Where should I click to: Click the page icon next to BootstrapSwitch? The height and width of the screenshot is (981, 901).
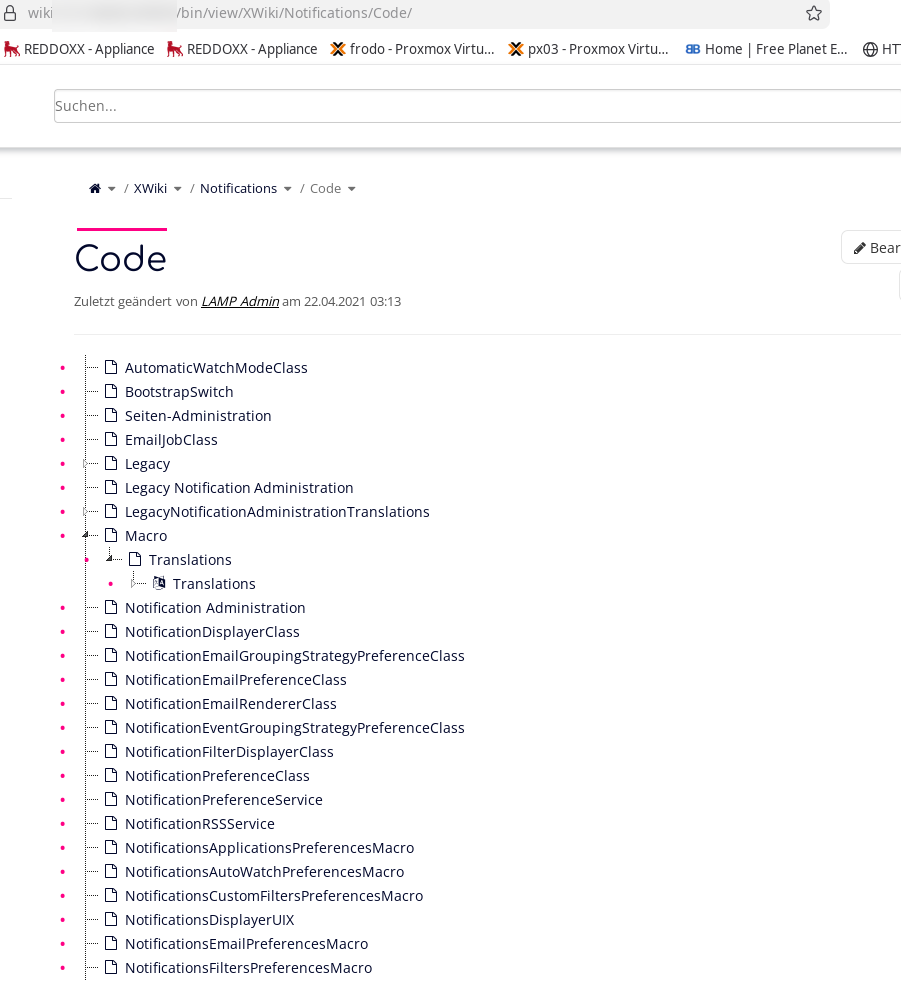coord(111,392)
